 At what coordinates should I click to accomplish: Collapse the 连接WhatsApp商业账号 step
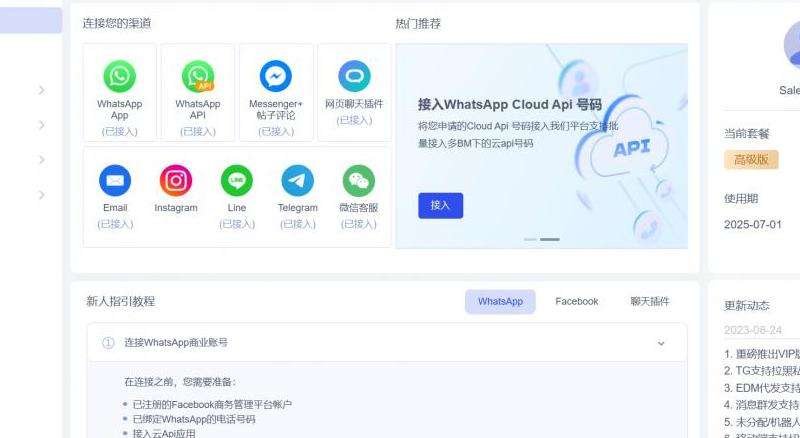pos(661,343)
